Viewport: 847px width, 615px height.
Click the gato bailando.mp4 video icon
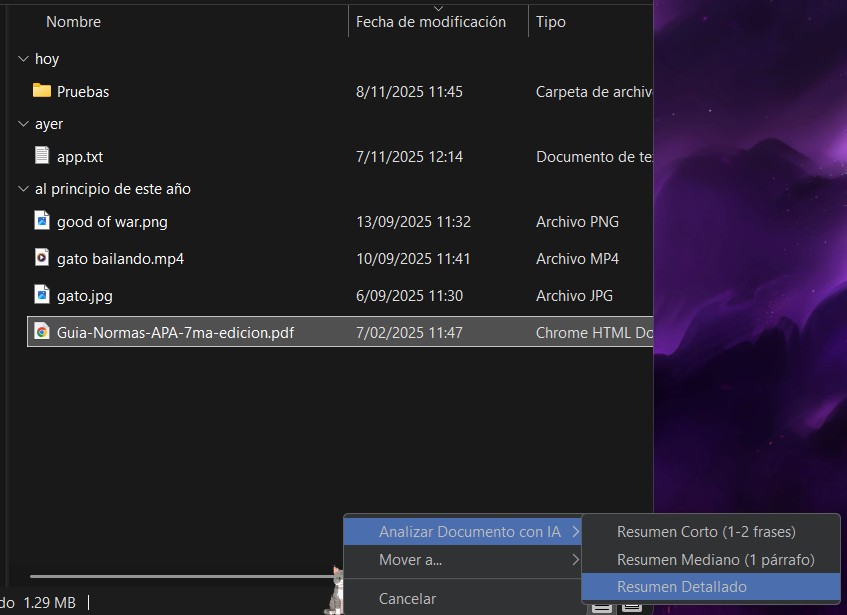41,258
